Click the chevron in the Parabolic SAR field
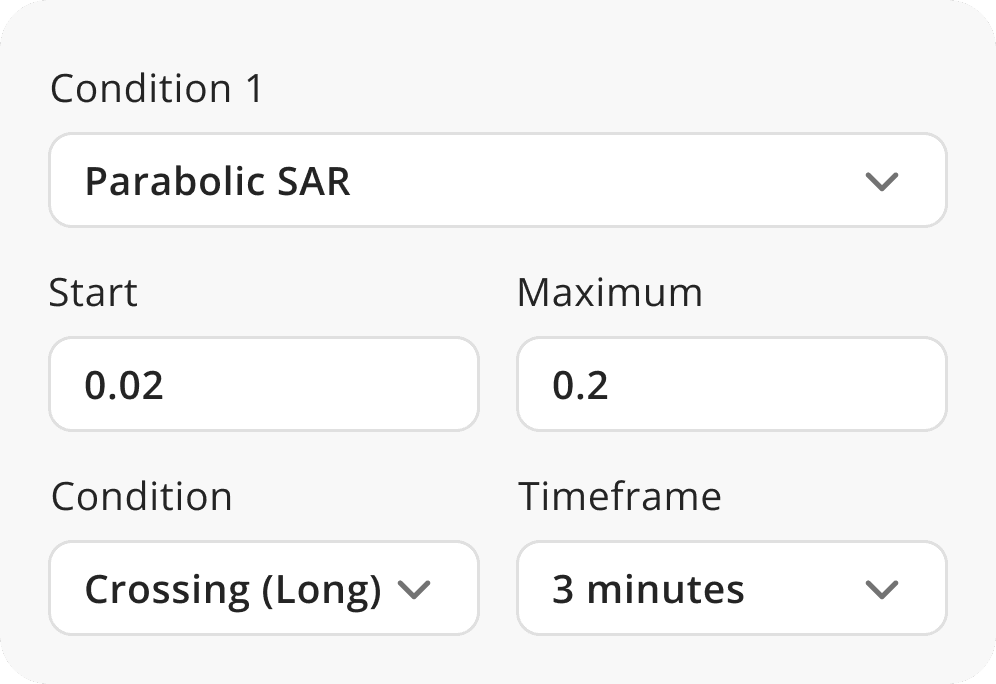996x684 pixels. [881, 182]
